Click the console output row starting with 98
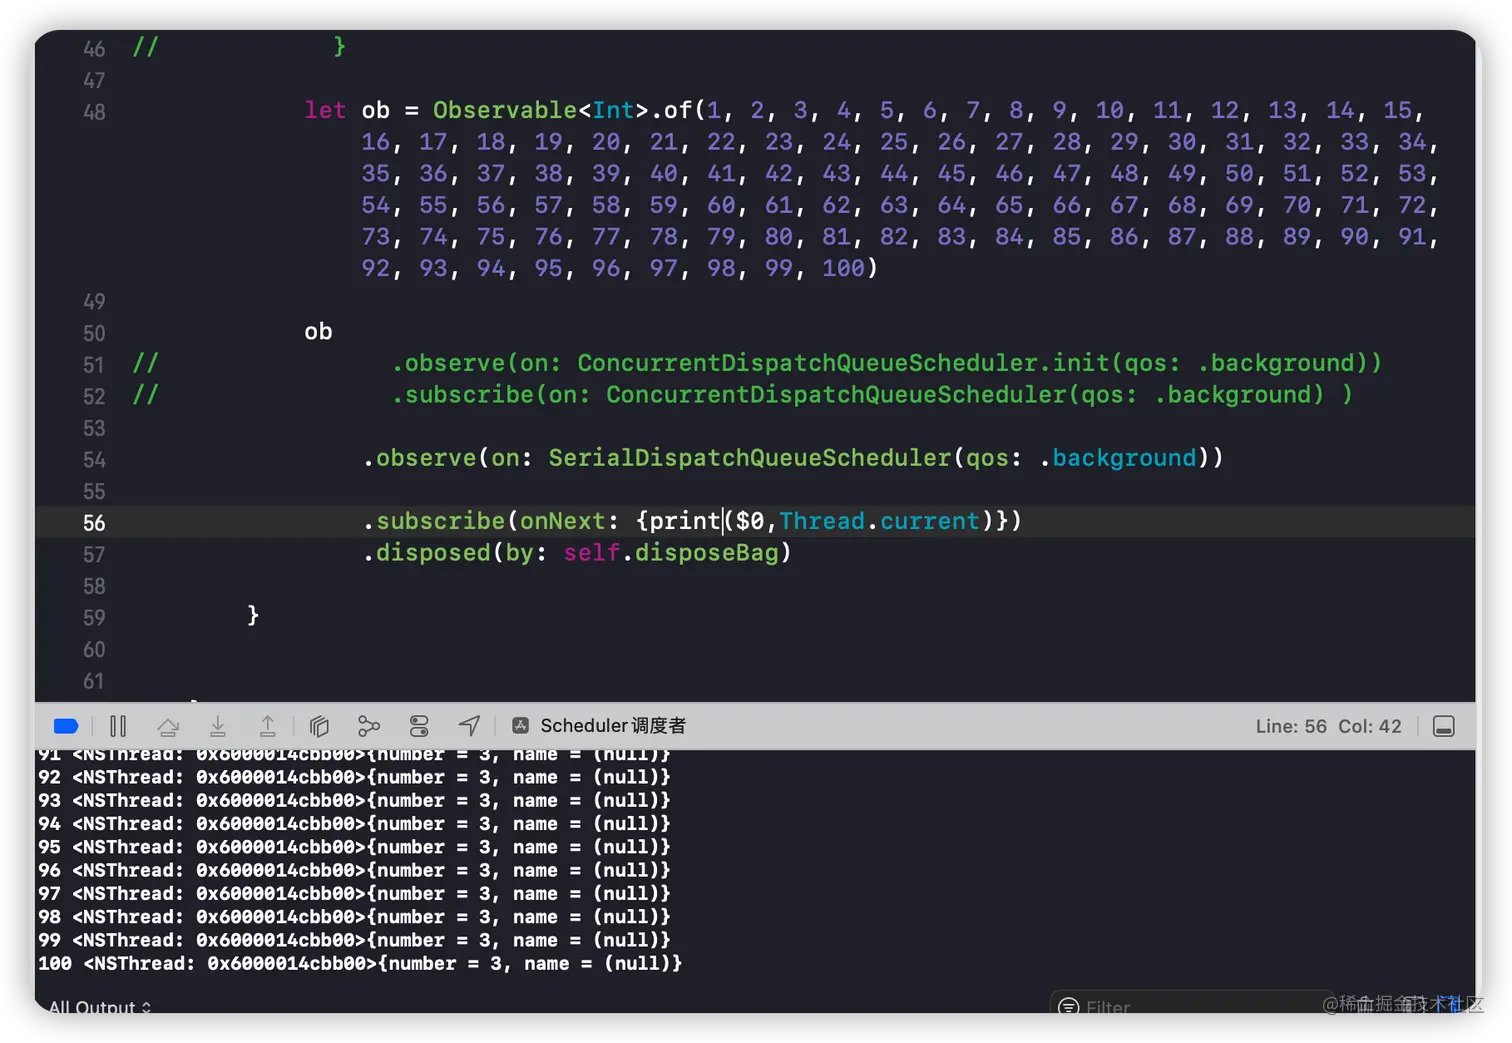 [x=354, y=917]
